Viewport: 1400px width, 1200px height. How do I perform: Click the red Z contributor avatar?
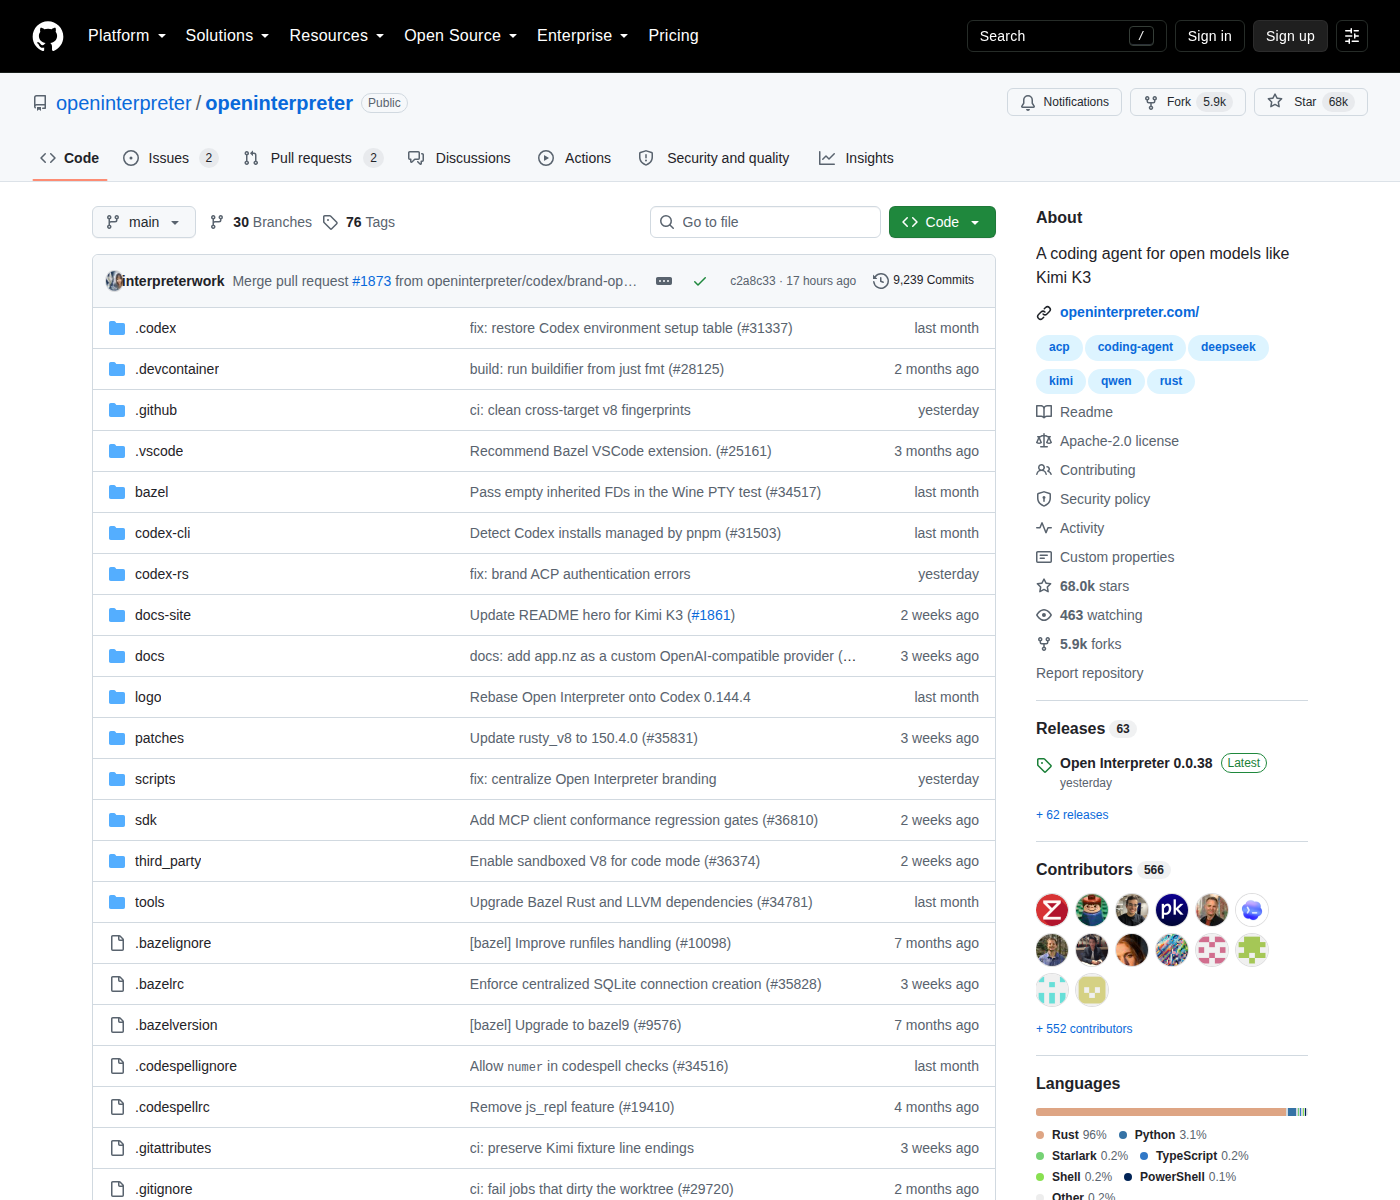pos(1052,910)
